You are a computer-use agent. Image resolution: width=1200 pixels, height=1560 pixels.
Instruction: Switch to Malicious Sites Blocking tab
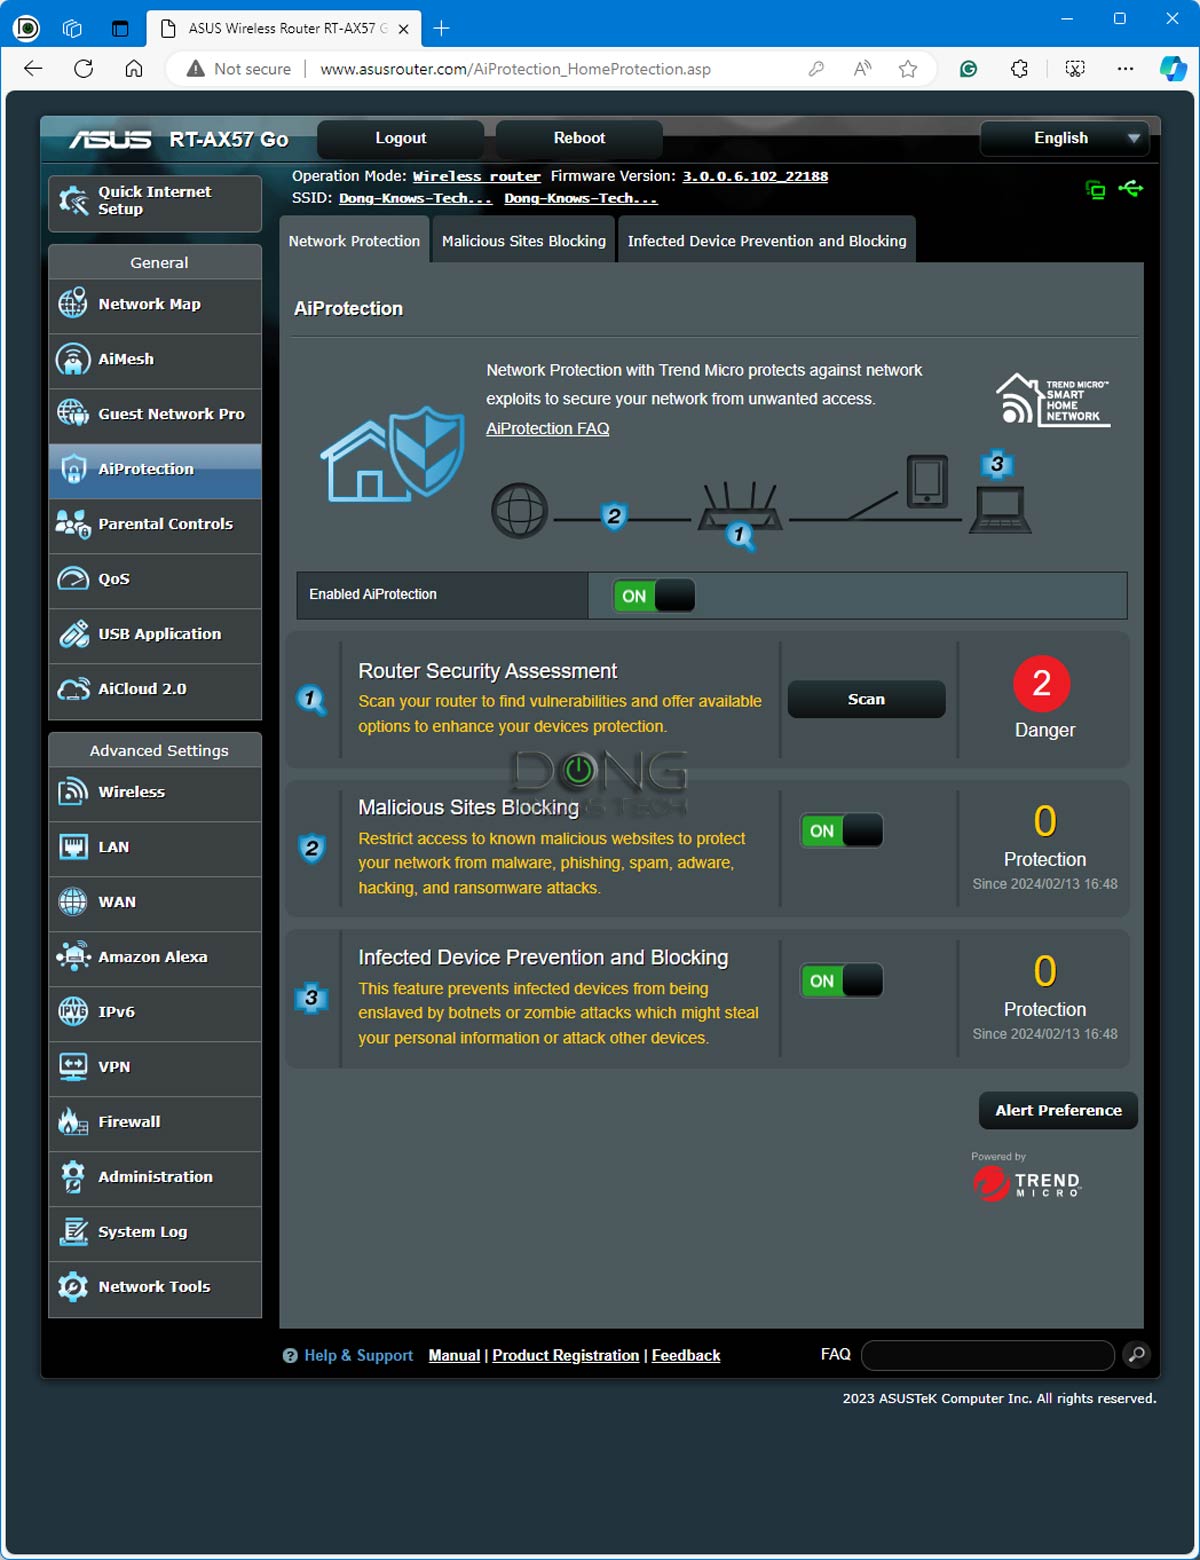[x=524, y=241]
